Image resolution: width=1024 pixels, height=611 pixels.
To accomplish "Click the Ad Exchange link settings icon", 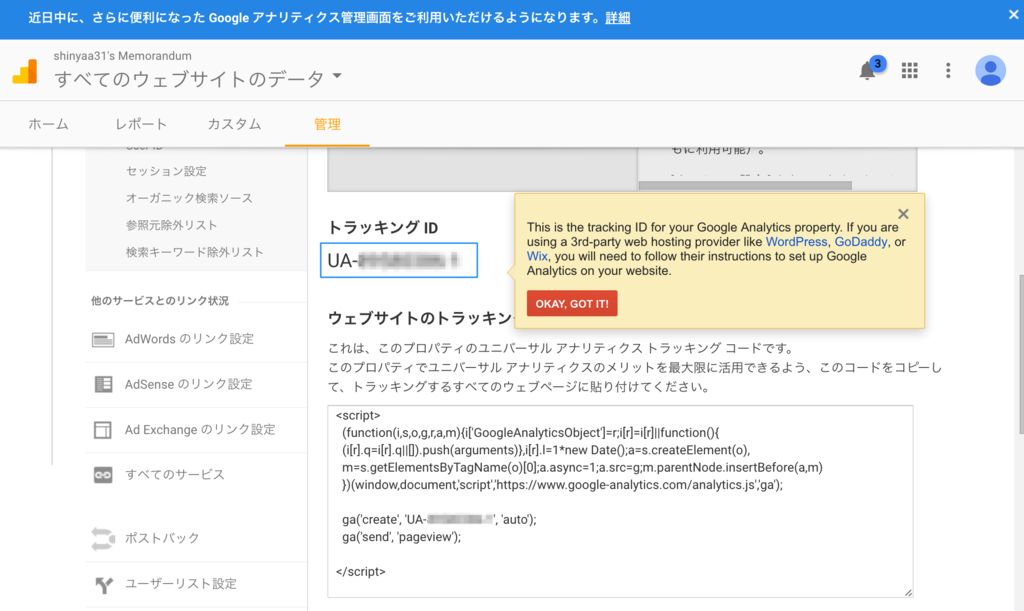I will (103, 430).
